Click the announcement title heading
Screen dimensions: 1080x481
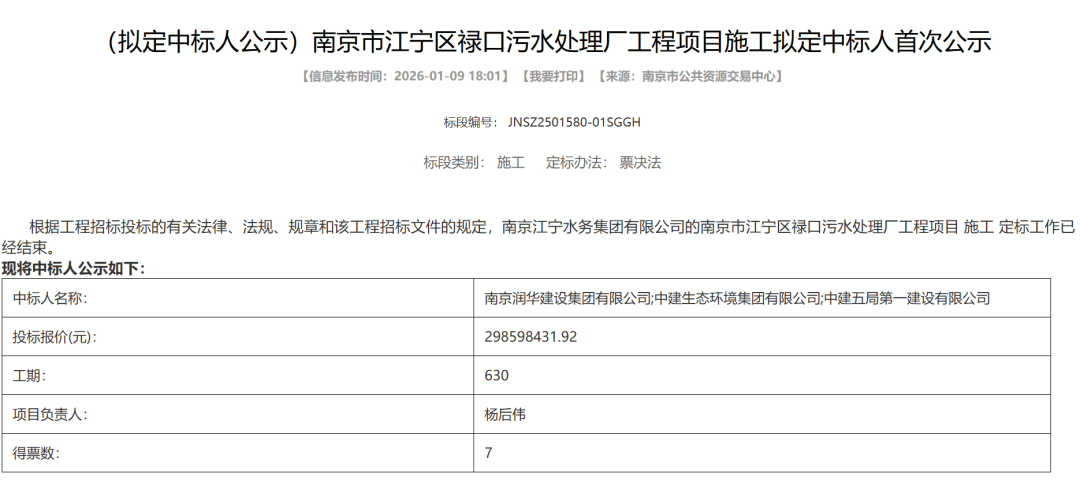point(540,42)
